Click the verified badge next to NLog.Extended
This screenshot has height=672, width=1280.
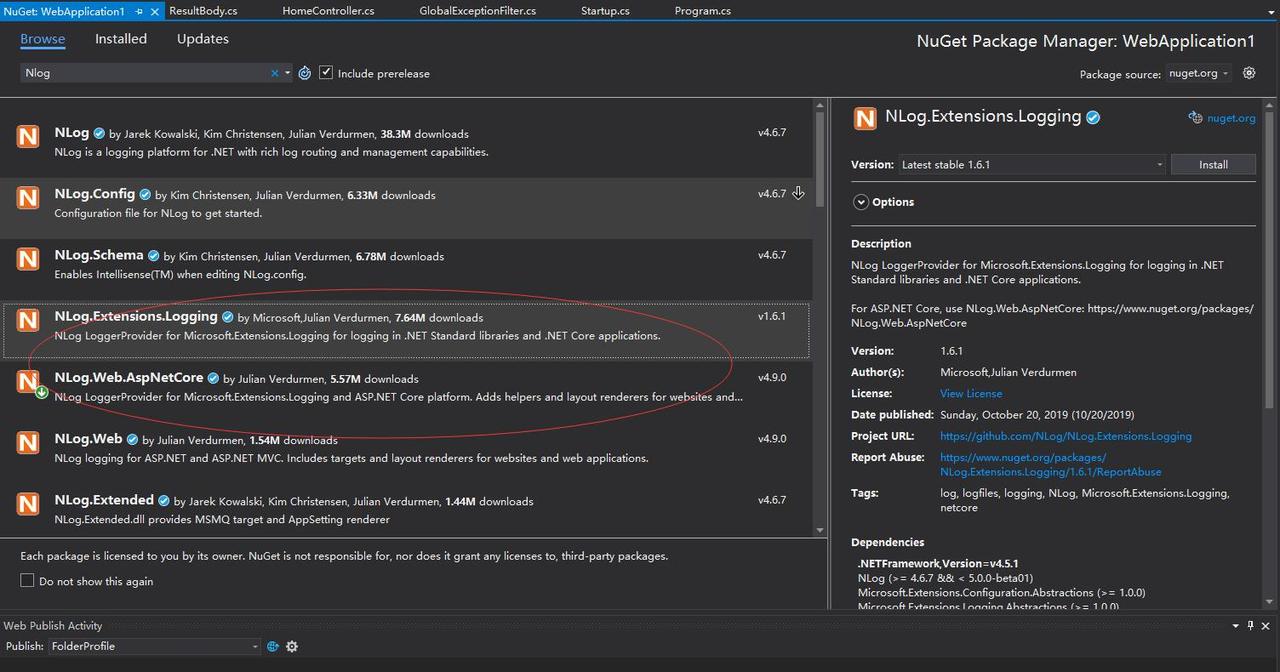164,500
